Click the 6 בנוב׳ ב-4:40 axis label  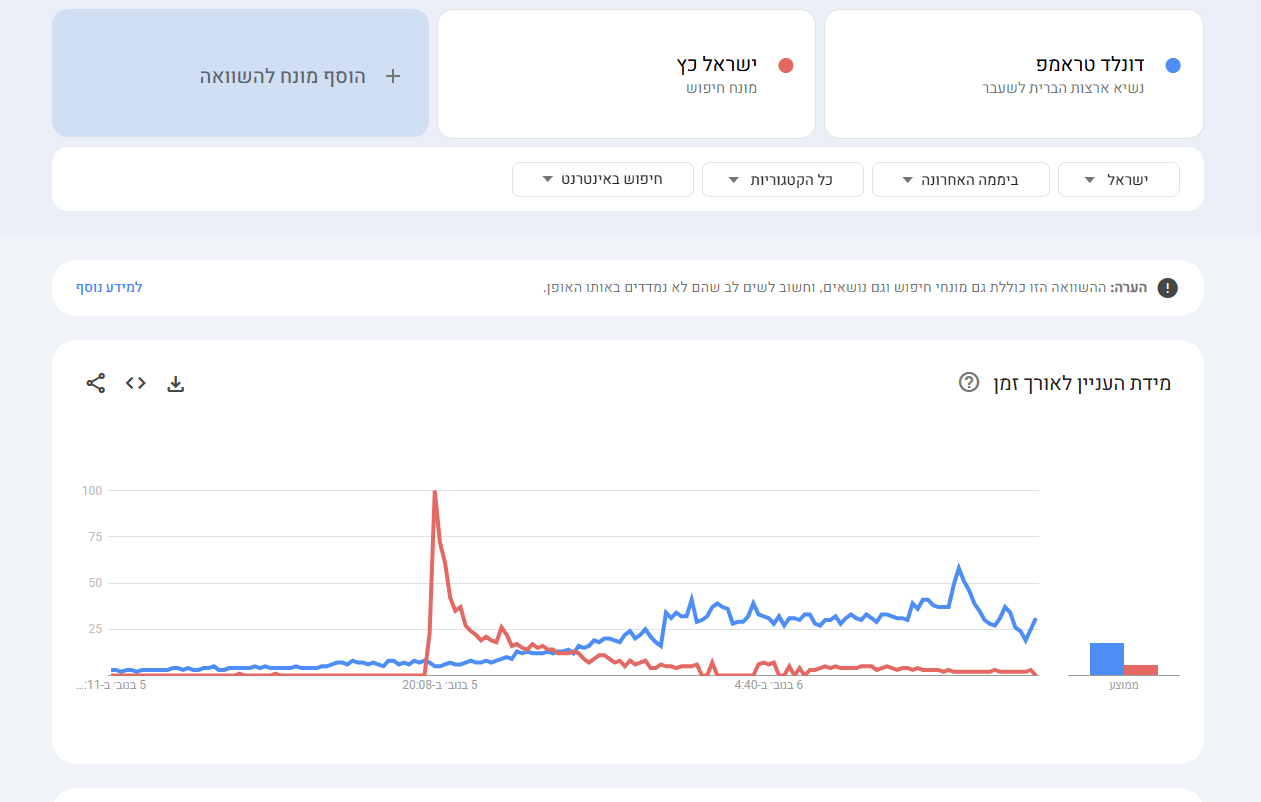[770, 685]
